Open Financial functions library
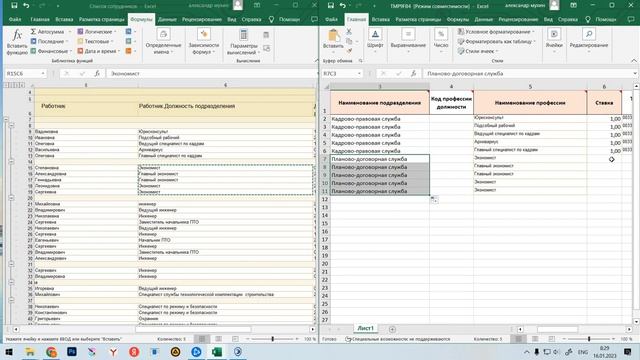Image resolution: width=640 pixels, height=360 pixels. pos(51,51)
